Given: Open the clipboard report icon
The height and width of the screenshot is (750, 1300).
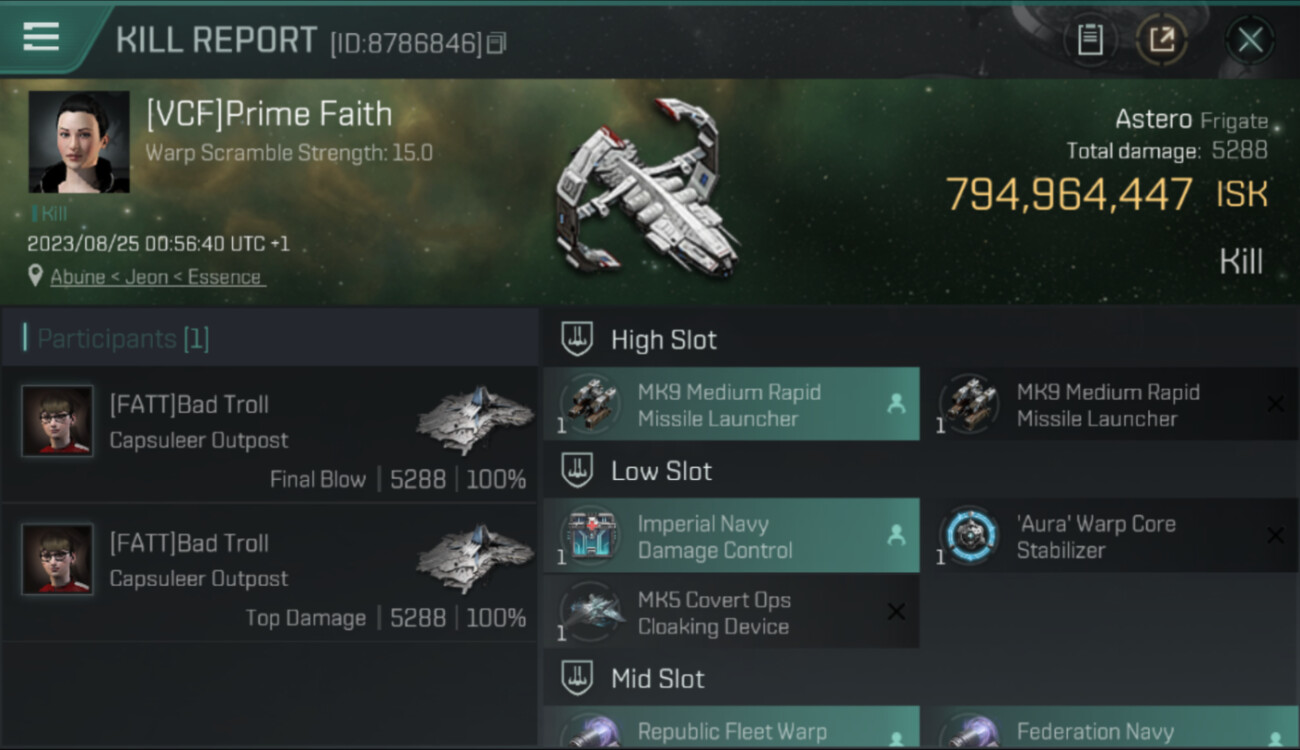Looking at the screenshot, I should click(1090, 40).
